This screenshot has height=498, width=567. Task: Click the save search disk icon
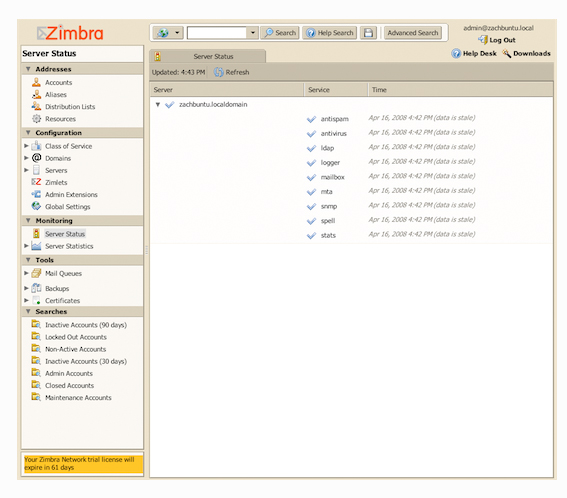pyautogui.click(x=368, y=33)
